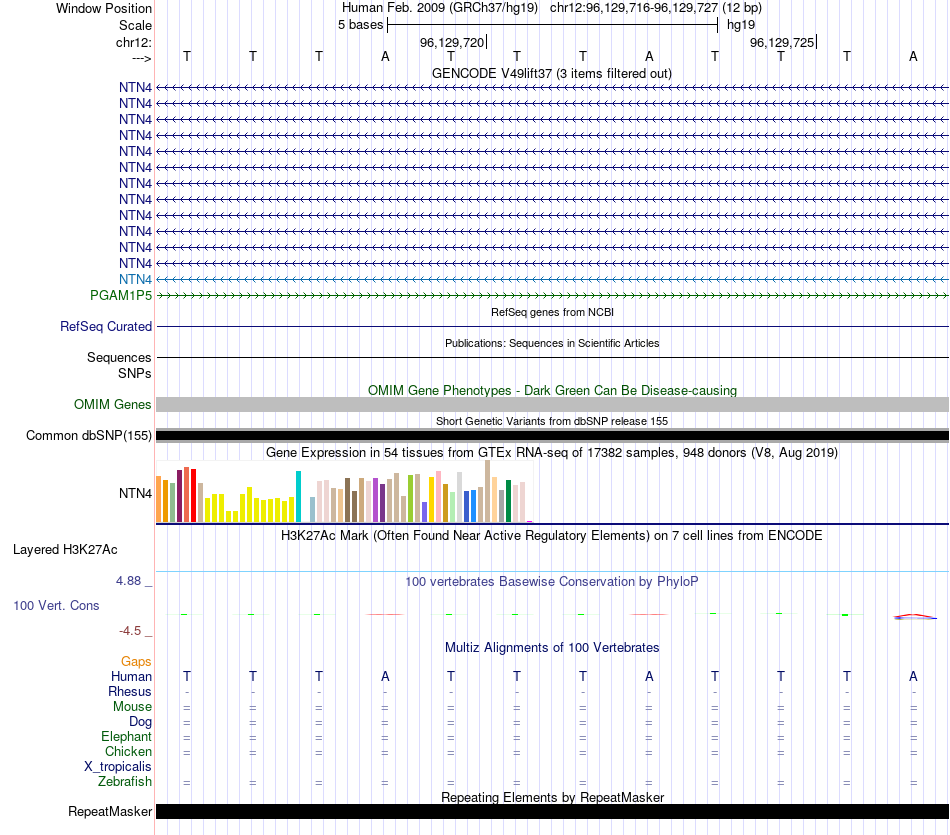Click the -4.5 PhyloP lower limit

pyautogui.click(x=130, y=631)
